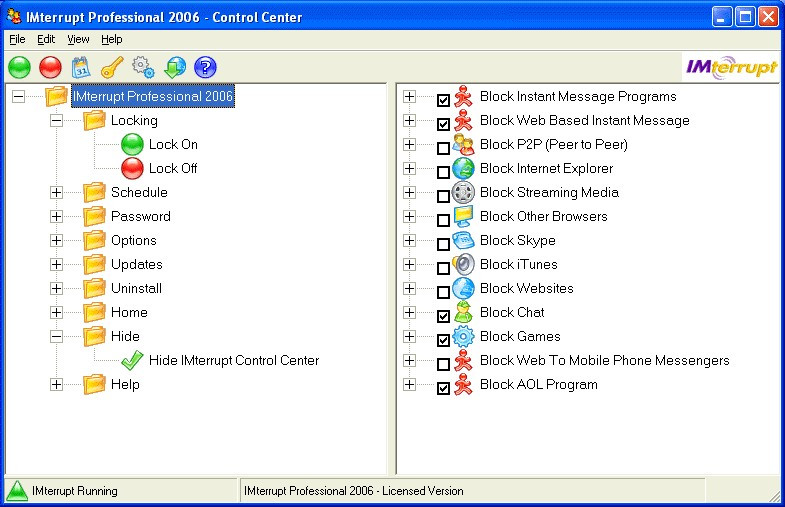The height and width of the screenshot is (507, 785).
Task: Disable the Block Games checkbox
Action: pos(443,340)
